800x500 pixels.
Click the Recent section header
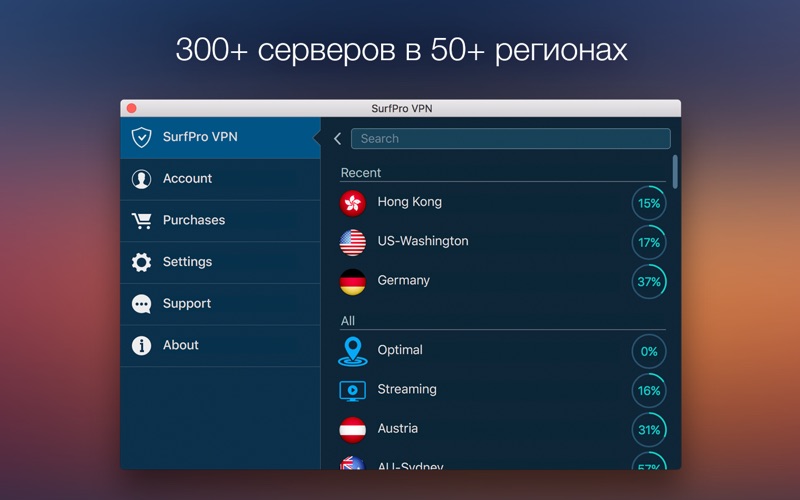(x=361, y=173)
